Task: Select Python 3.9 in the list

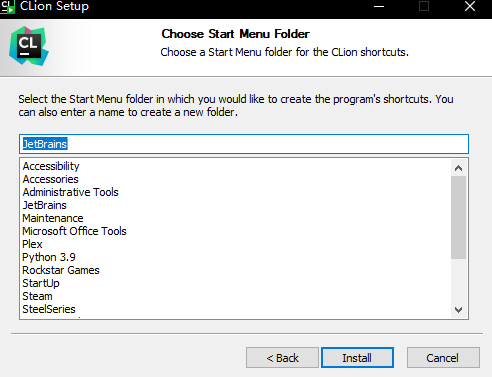Action: [x=49, y=257]
